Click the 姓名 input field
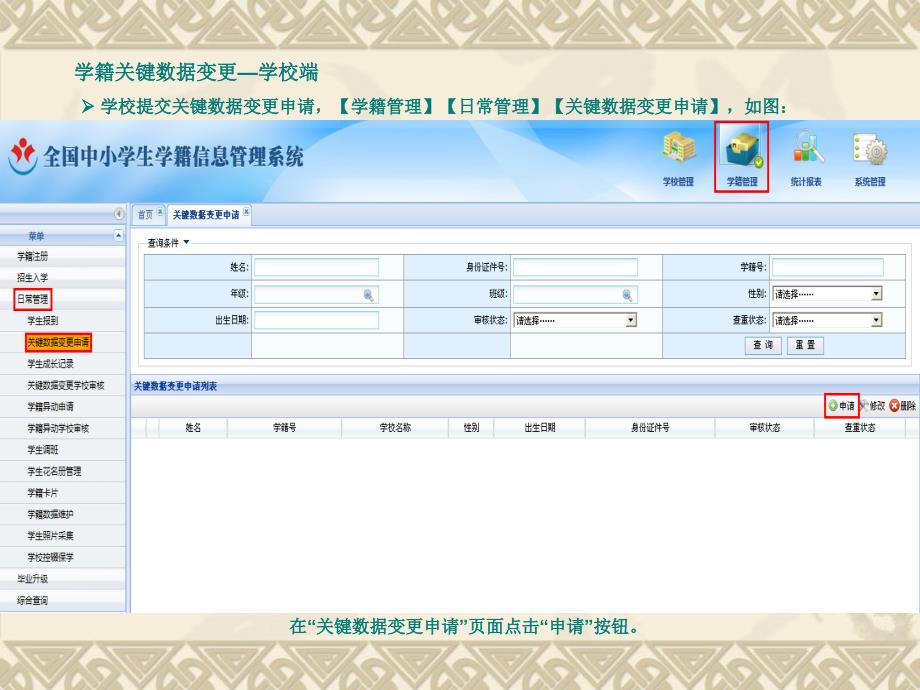This screenshot has width=920, height=690. pos(316,267)
